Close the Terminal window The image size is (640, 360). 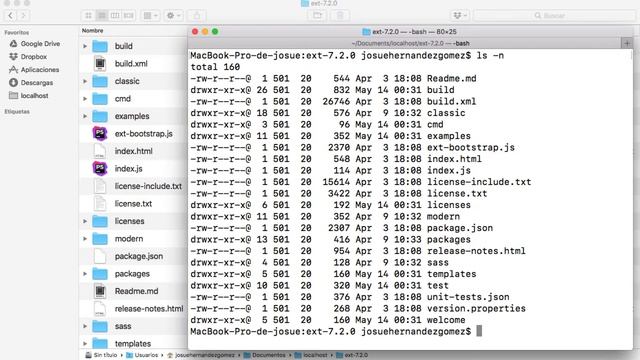click(x=195, y=32)
